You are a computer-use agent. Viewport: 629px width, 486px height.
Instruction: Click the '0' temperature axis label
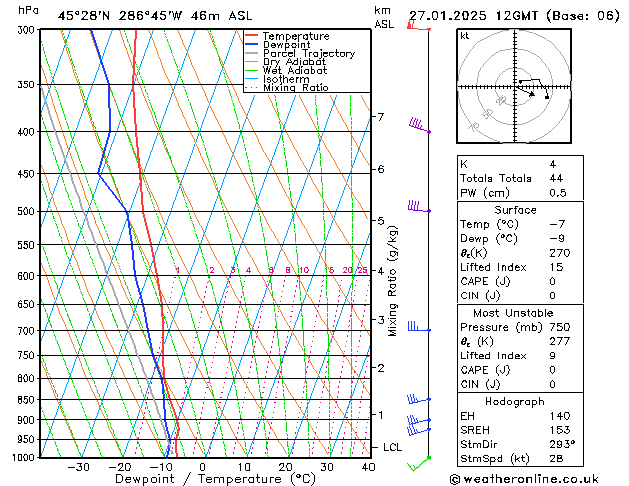pyautogui.click(x=203, y=467)
